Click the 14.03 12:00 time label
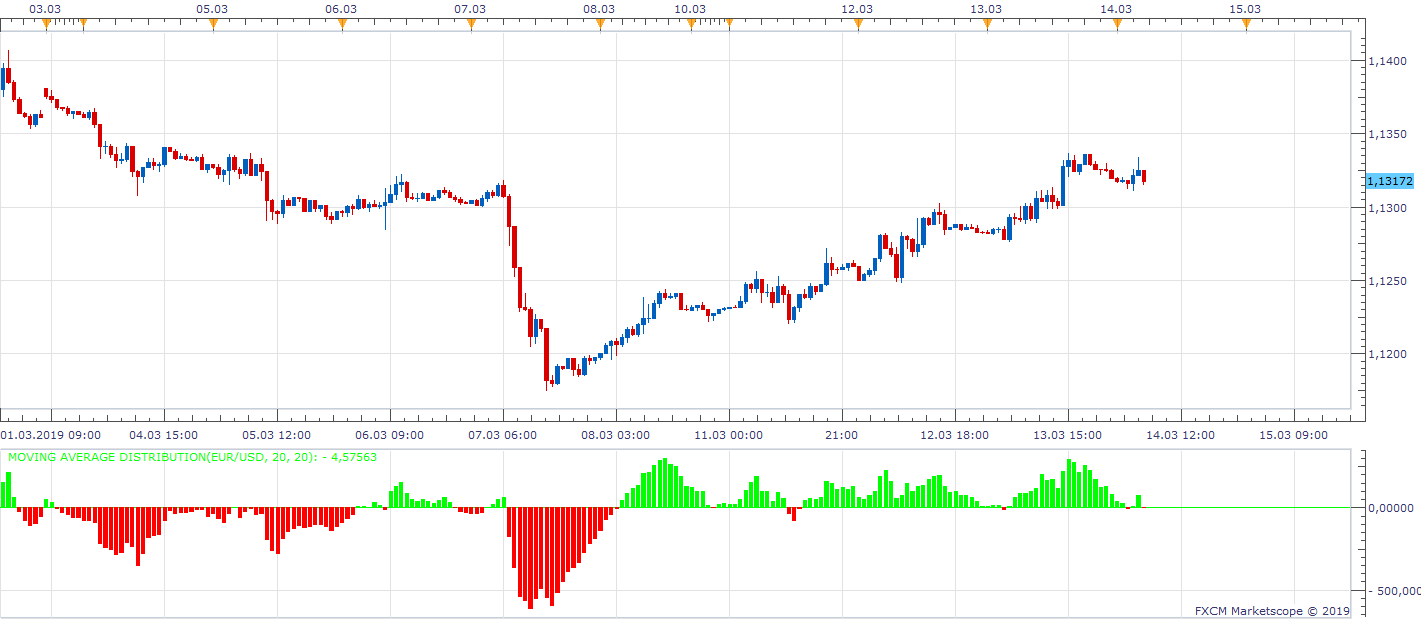This screenshot has width=1423, height=619. [1181, 435]
